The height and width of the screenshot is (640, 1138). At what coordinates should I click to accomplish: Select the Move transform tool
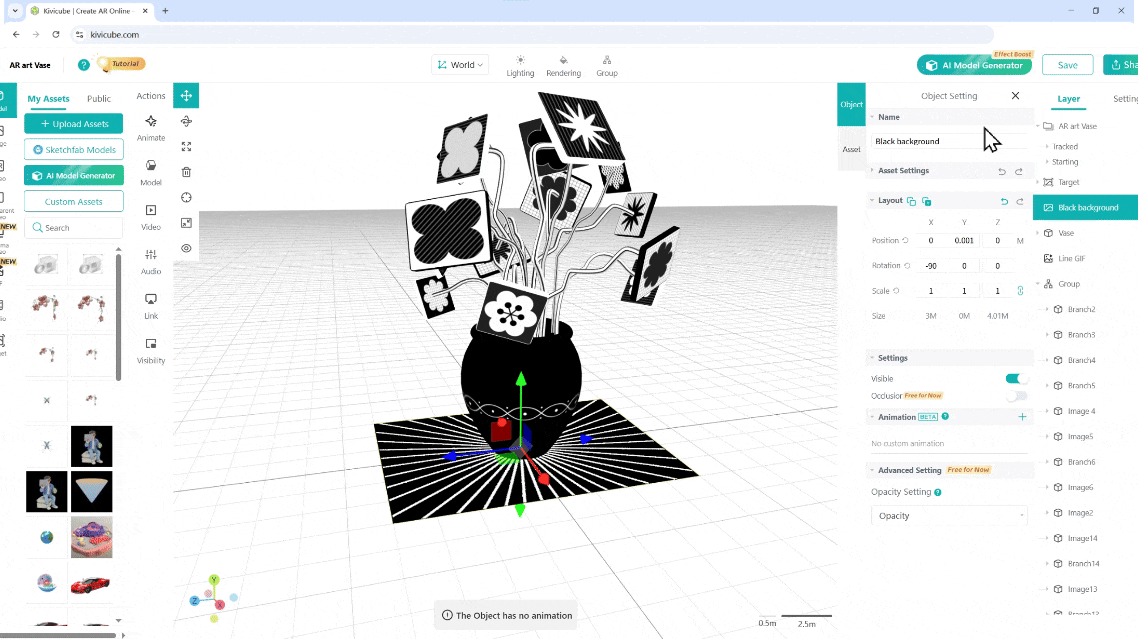coord(186,96)
